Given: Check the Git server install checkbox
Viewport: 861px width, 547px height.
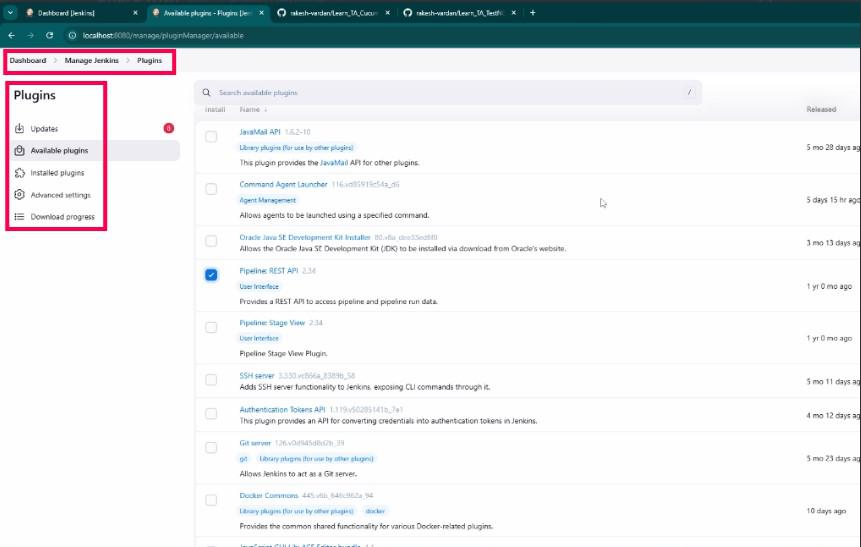Looking at the screenshot, I should (211, 448).
